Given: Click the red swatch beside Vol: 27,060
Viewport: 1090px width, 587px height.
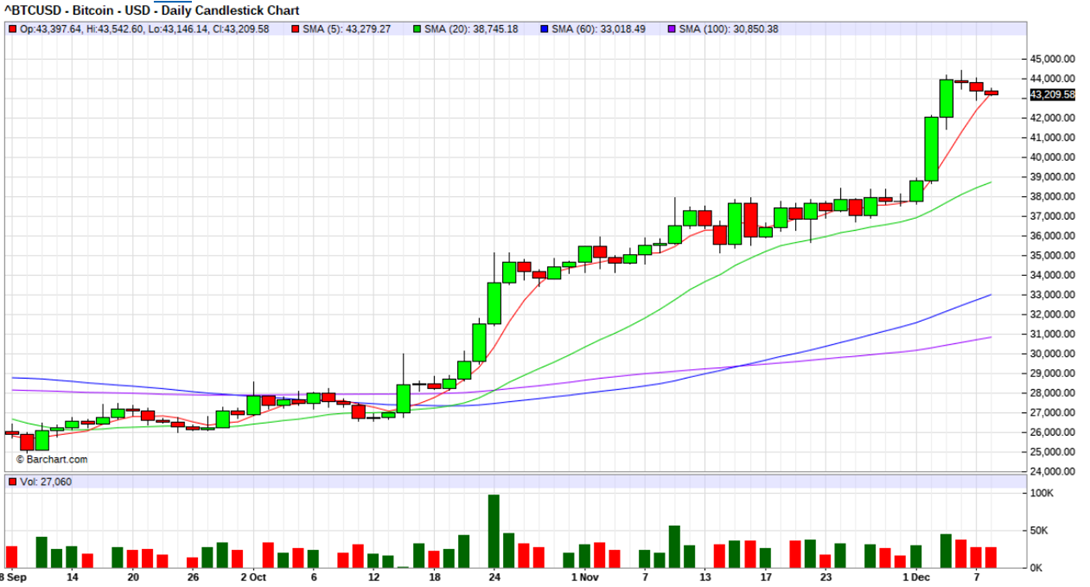Looking at the screenshot, I should (x=13, y=482).
